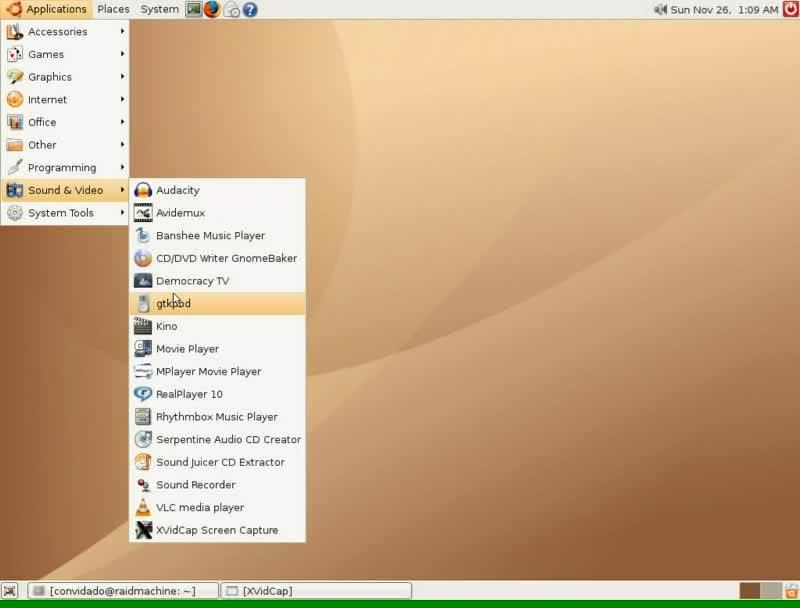
Task: Click the Sound Juicer CD Extractor icon
Action: coord(143,462)
